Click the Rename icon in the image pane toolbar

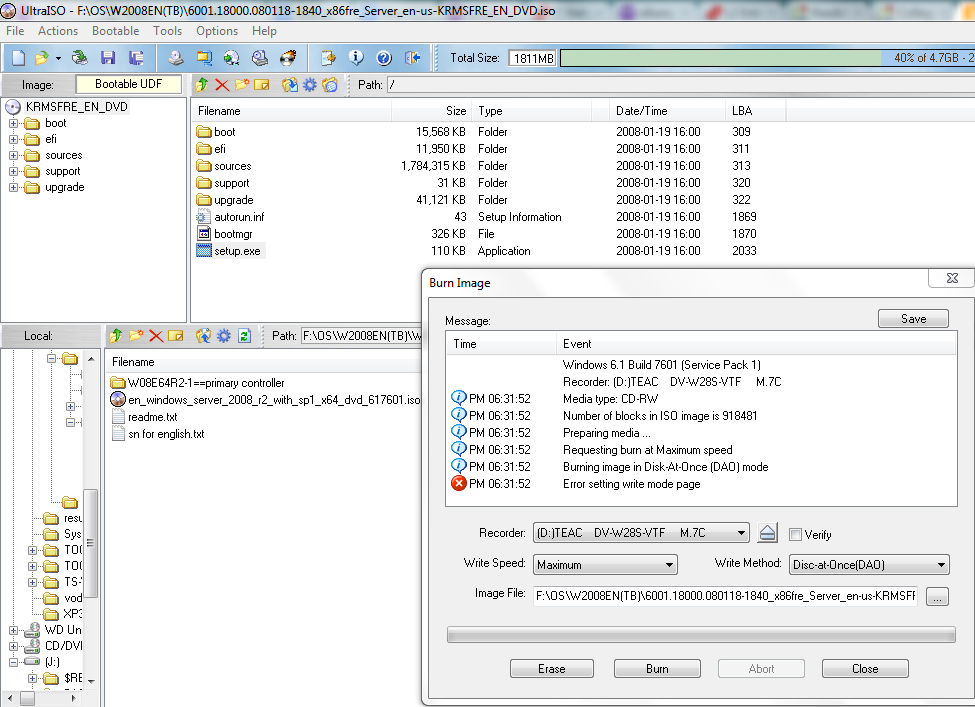(x=262, y=85)
